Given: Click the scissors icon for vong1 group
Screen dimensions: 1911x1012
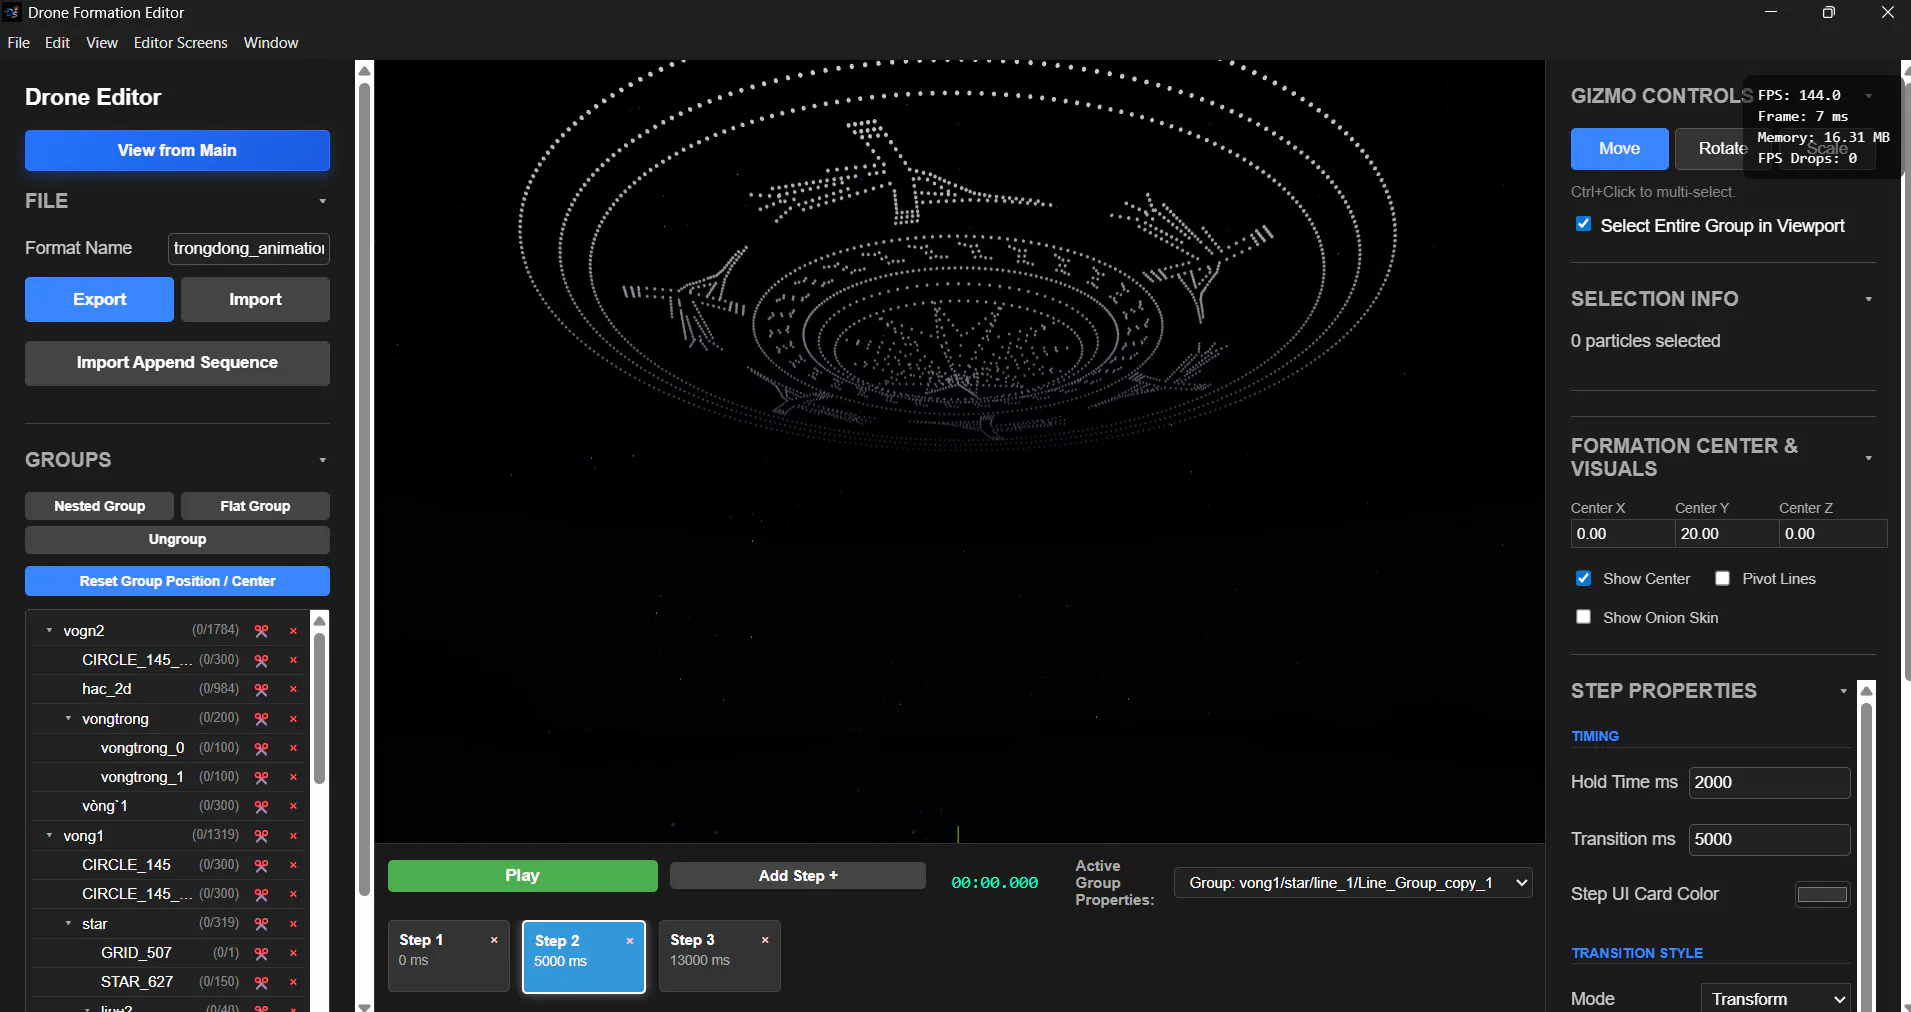Looking at the screenshot, I should 261,836.
